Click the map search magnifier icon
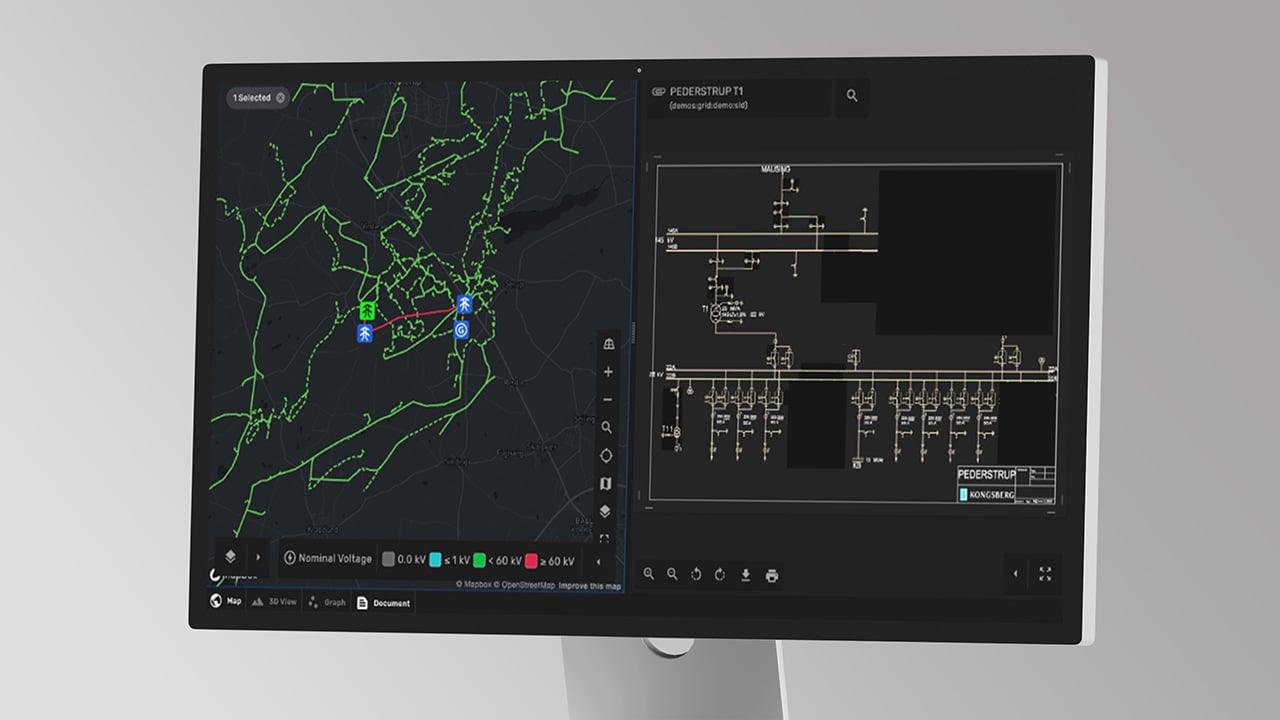The height and width of the screenshot is (720, 1280). pos(607,428)
